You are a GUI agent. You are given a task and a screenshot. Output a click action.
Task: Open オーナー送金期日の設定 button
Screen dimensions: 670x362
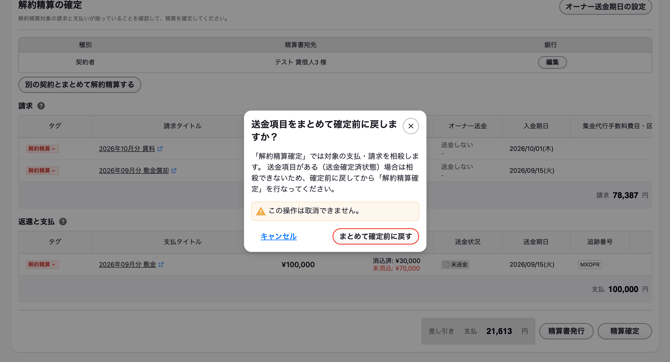pos(605,7)
